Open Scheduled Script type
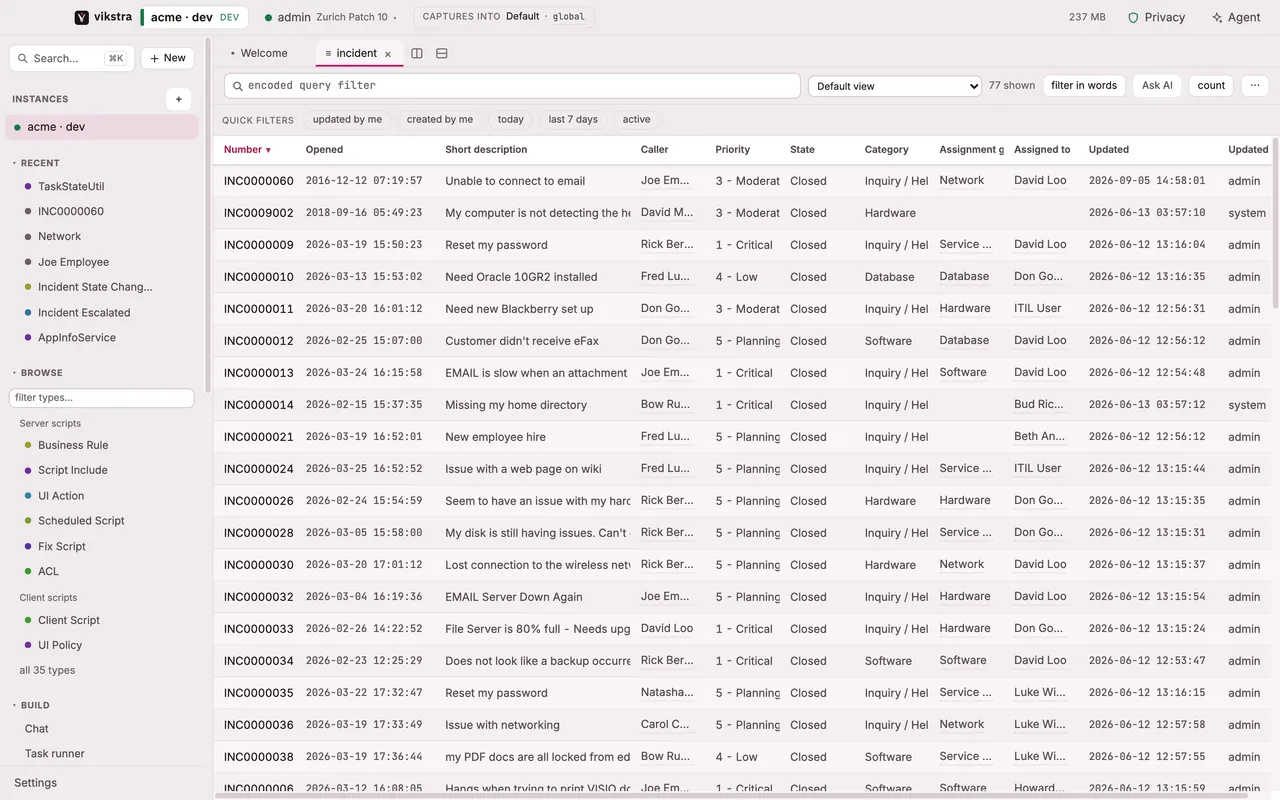Screen dimensions: 1280x800 pyautogui.click(x=81, y=521)
